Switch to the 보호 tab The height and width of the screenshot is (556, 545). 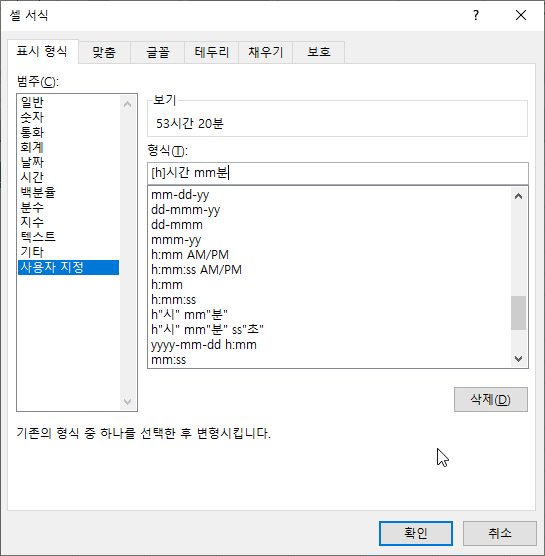(x=319, y=52)
